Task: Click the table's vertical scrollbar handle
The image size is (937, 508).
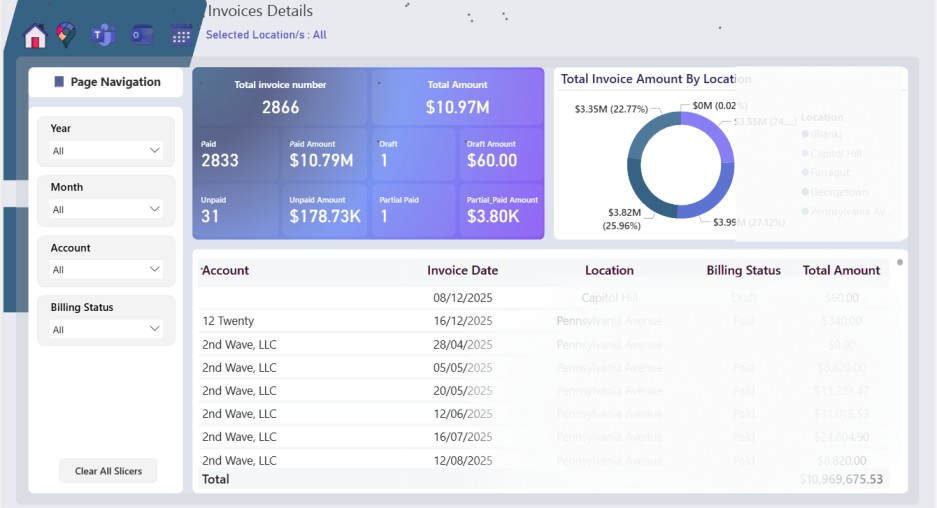Action: click(900, 263)
